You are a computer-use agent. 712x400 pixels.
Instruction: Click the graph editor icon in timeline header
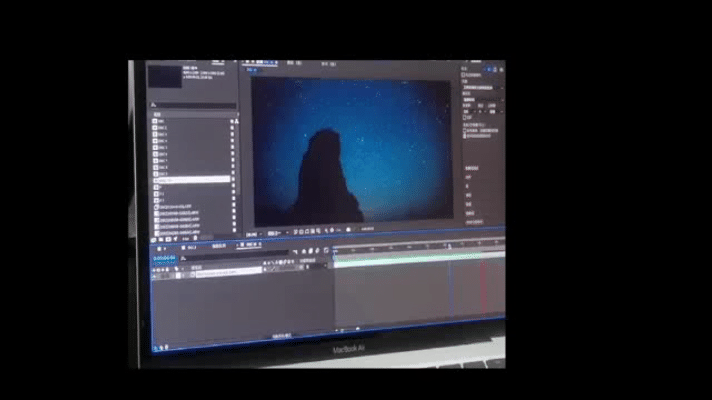(327, 250)
